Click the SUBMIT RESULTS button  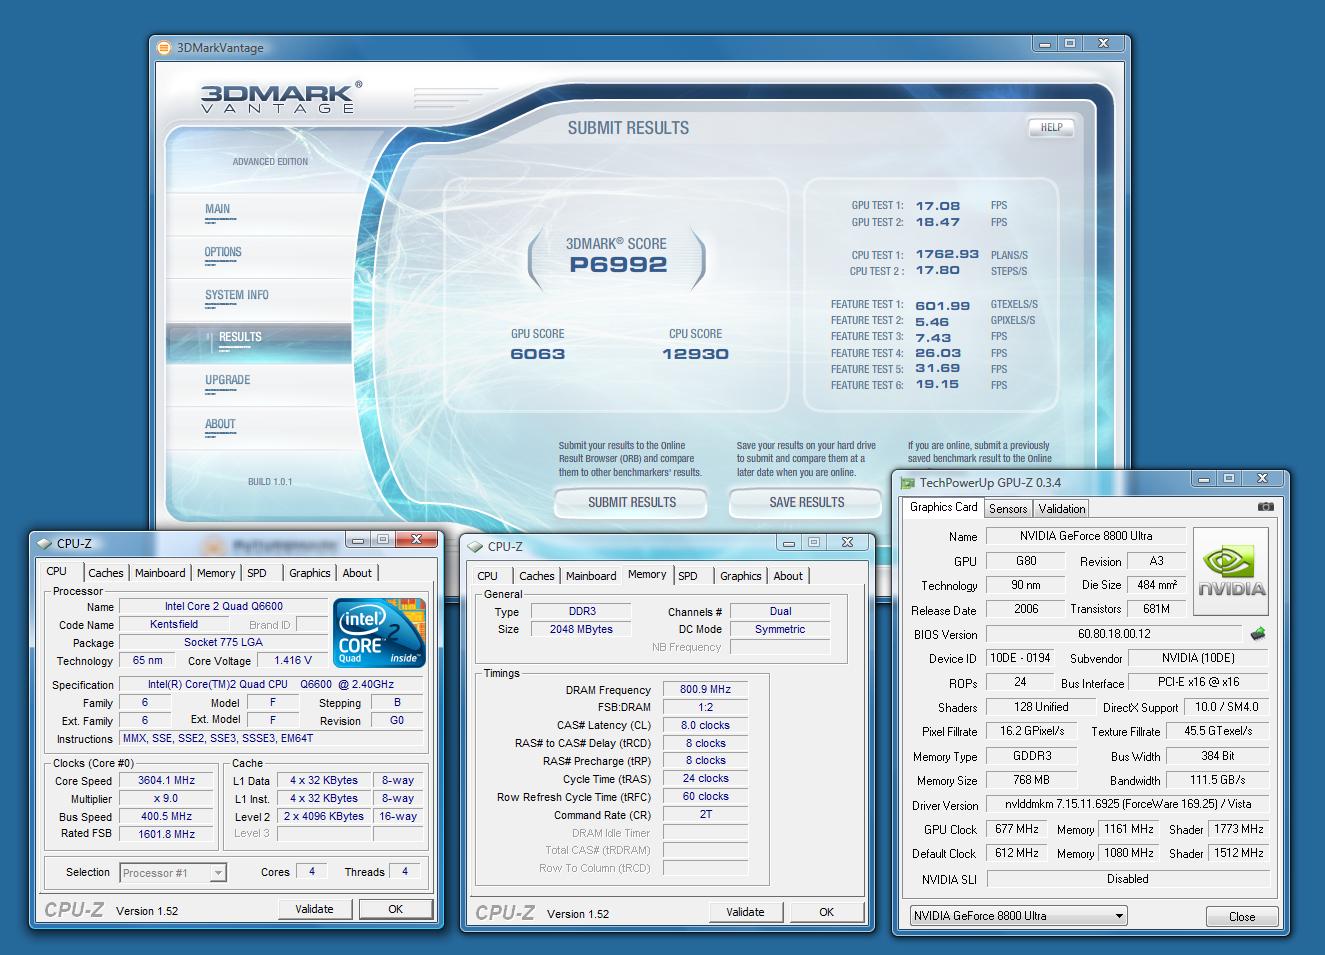coord(632,502)
